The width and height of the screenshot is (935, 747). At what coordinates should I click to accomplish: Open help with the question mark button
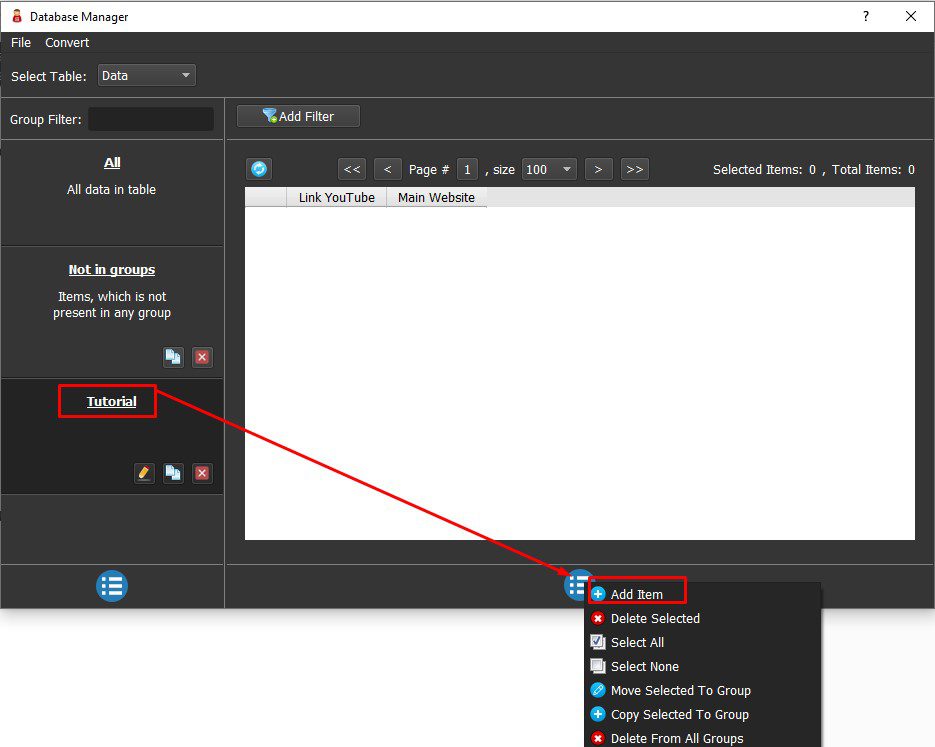866,16
